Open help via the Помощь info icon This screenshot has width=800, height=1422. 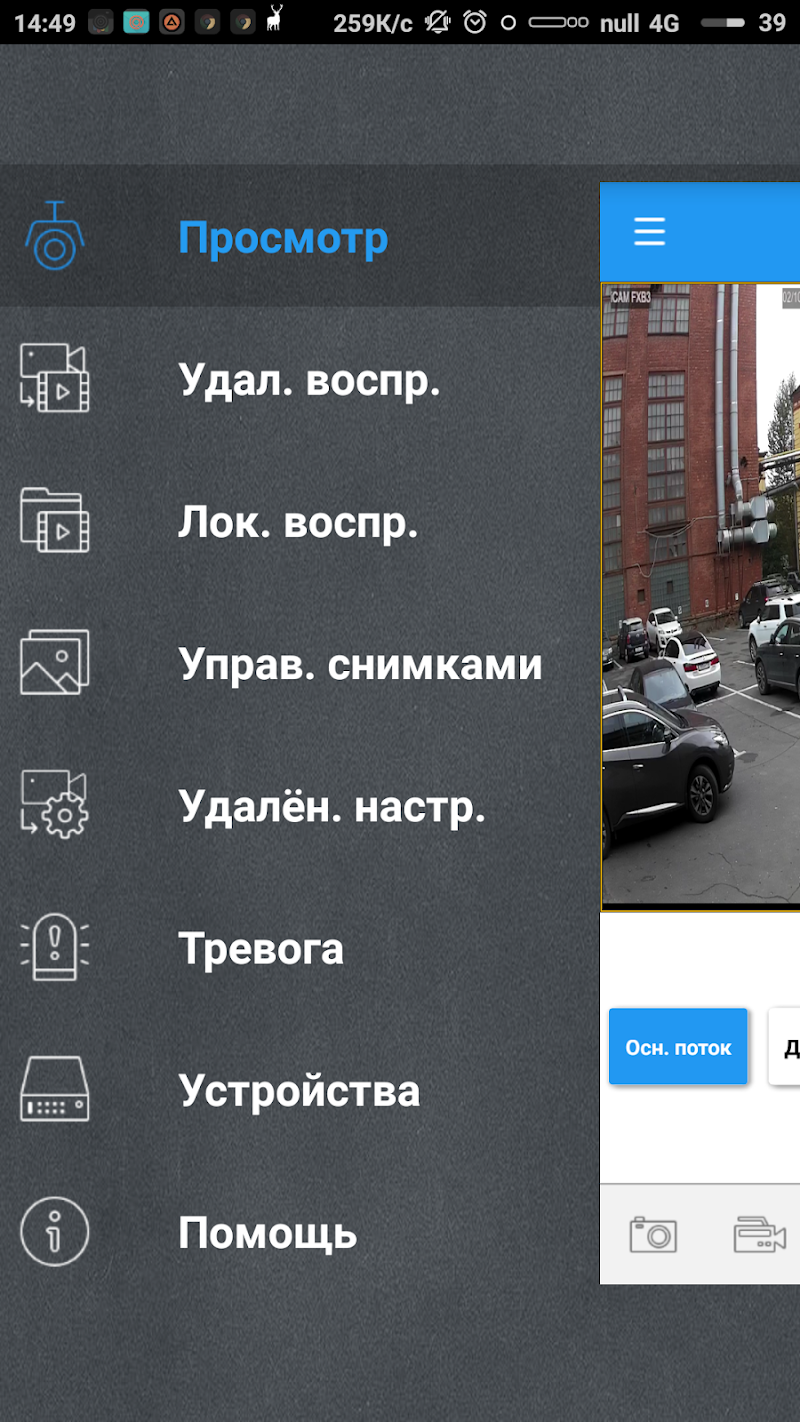(x=55, y=1233)
